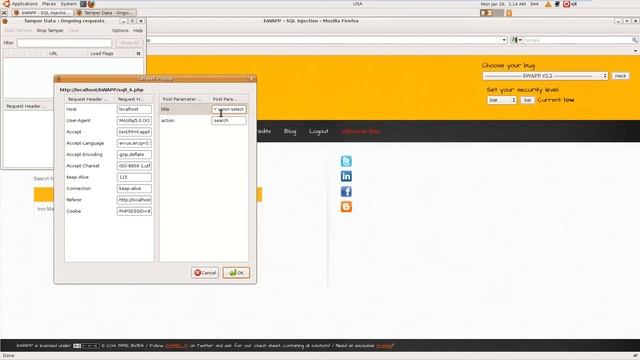This screenshot has height=360, width=640.
Task: Click the warning triangle tray icon
Action: (548, 4)
